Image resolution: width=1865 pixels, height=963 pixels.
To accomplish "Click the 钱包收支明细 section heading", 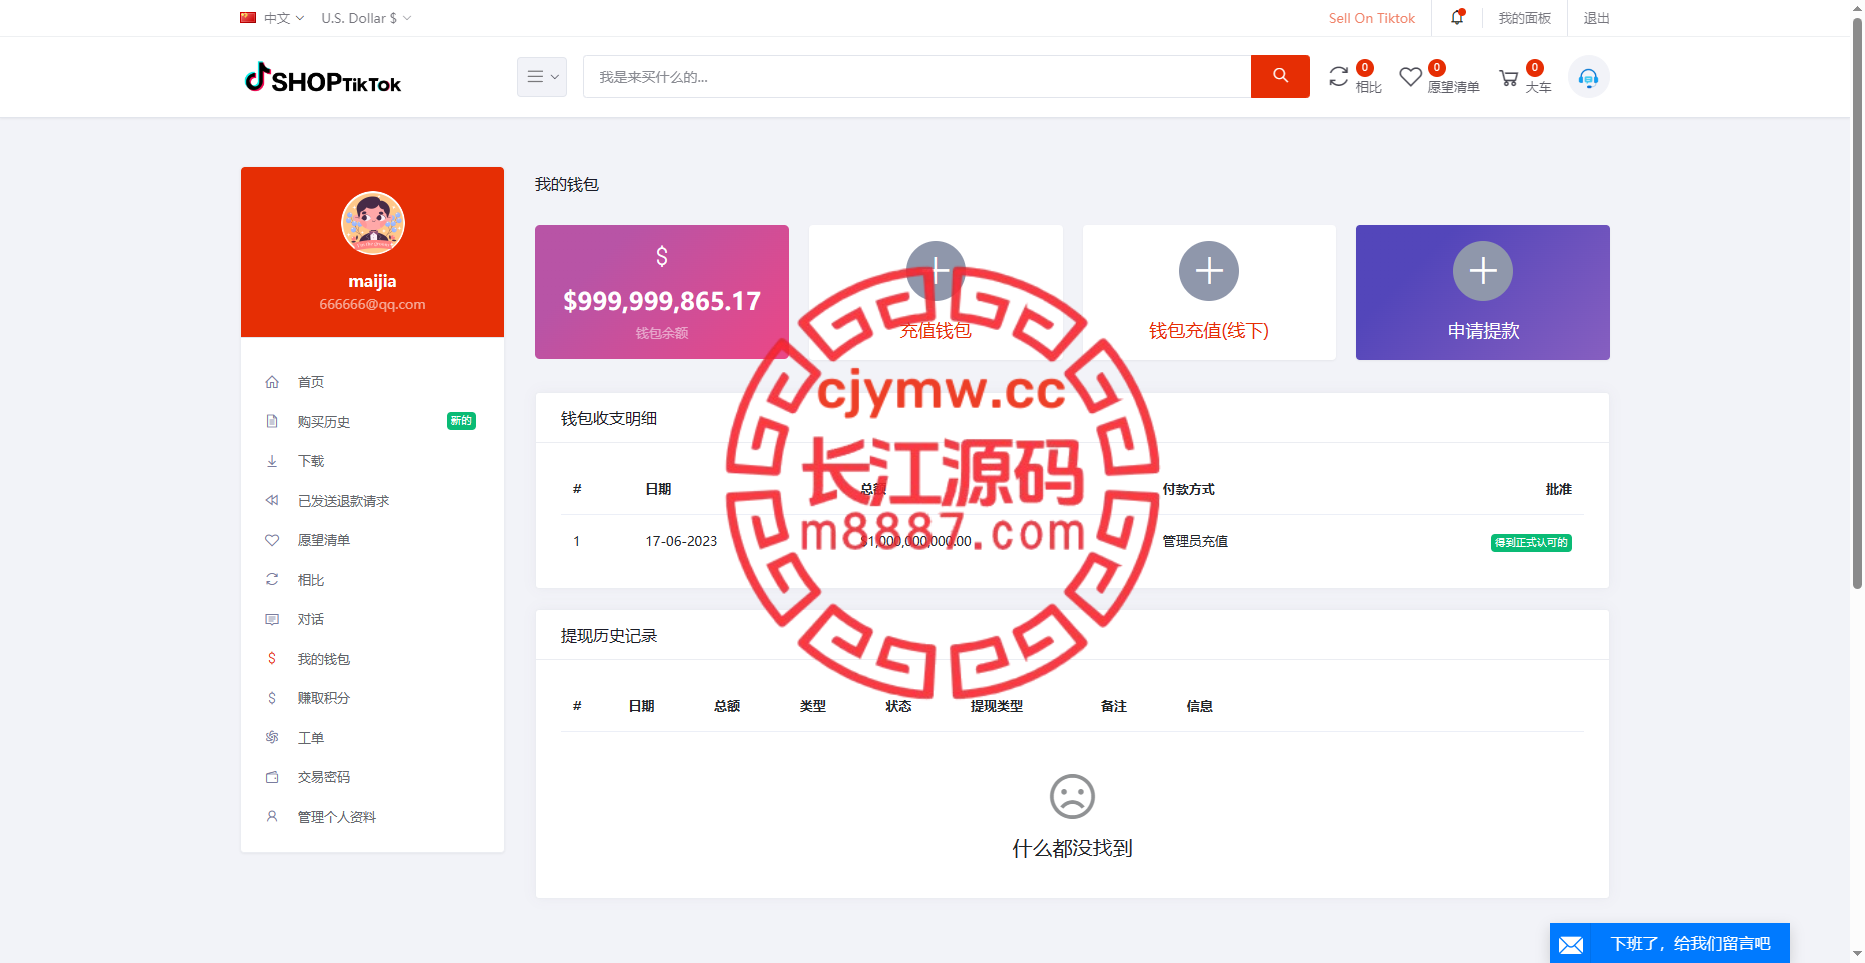I will [609, 418].
